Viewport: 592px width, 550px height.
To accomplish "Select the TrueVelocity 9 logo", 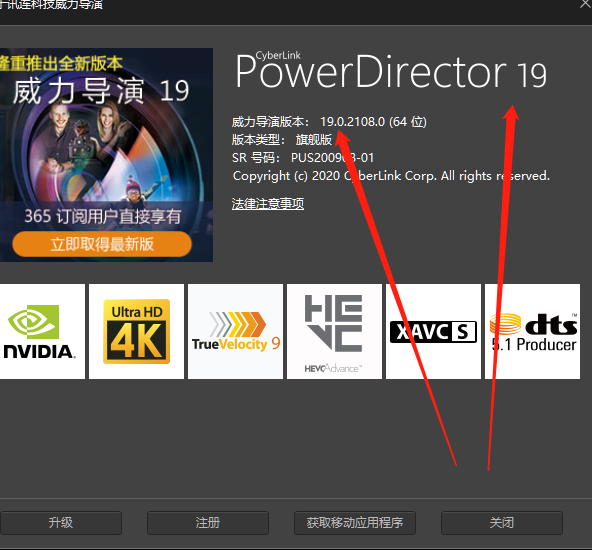I will click(x=235, y=331).
